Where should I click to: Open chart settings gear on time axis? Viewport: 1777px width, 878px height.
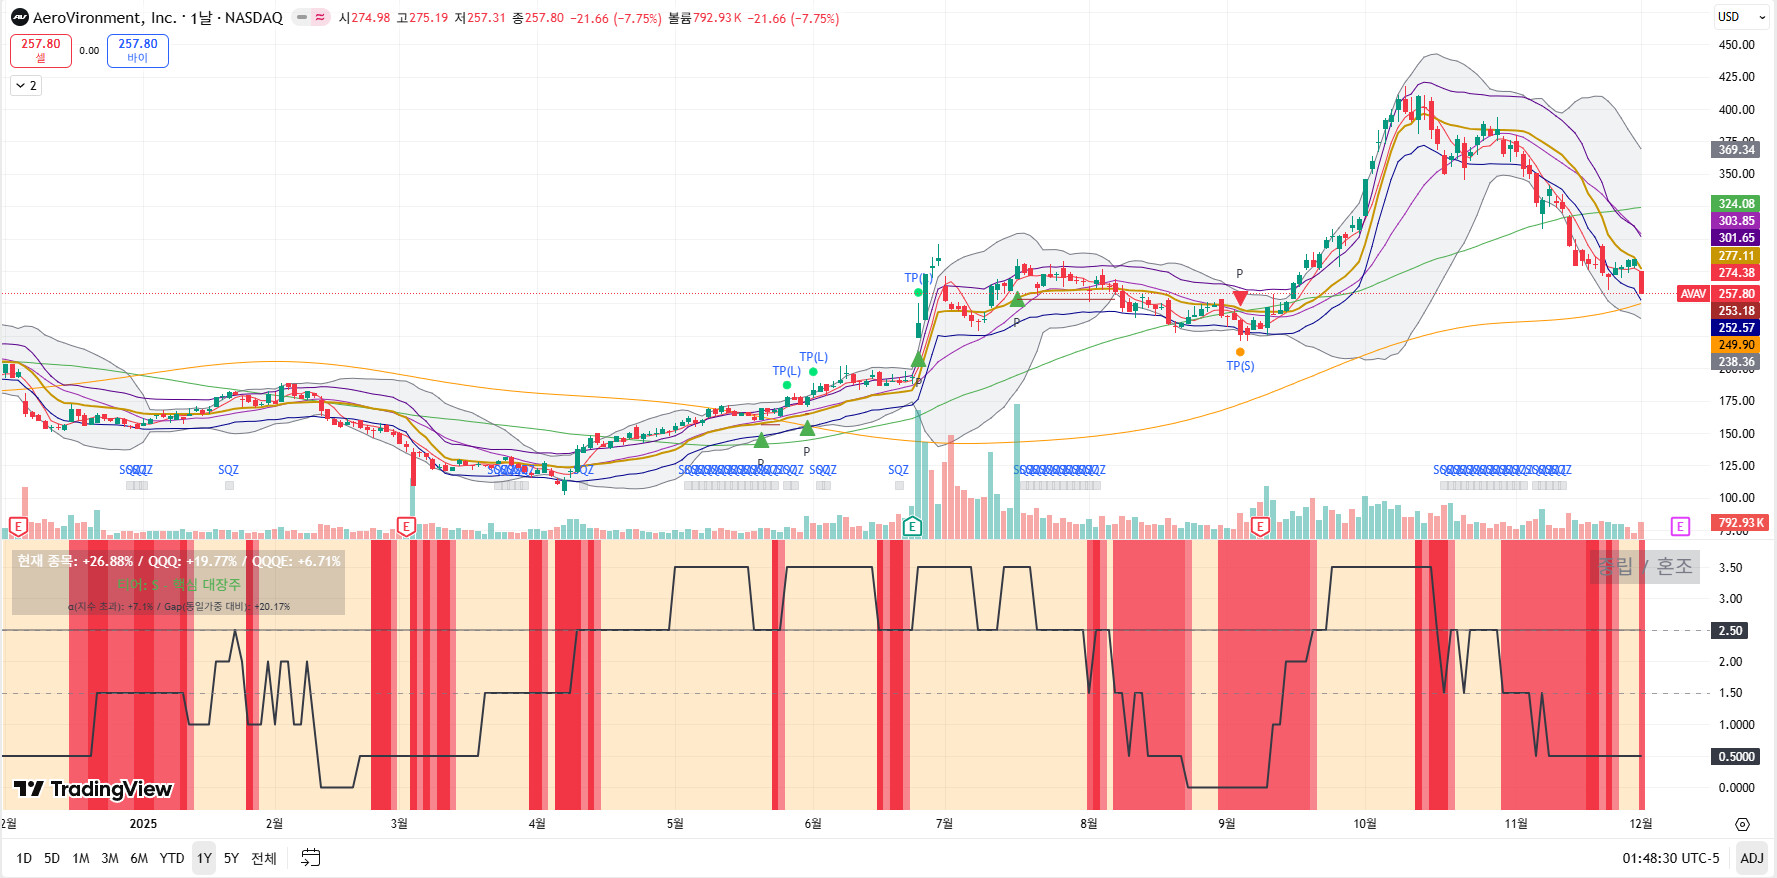[1742, 824]
